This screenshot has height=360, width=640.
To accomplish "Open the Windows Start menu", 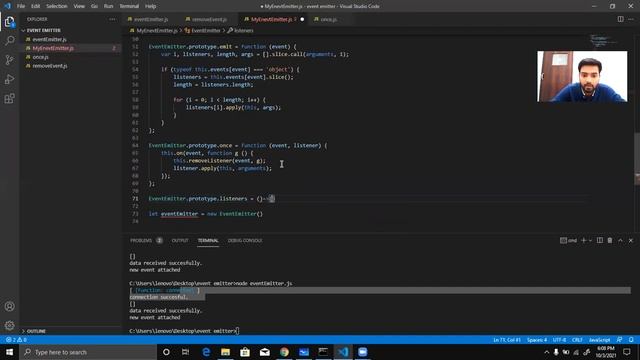I will point(9,352).
